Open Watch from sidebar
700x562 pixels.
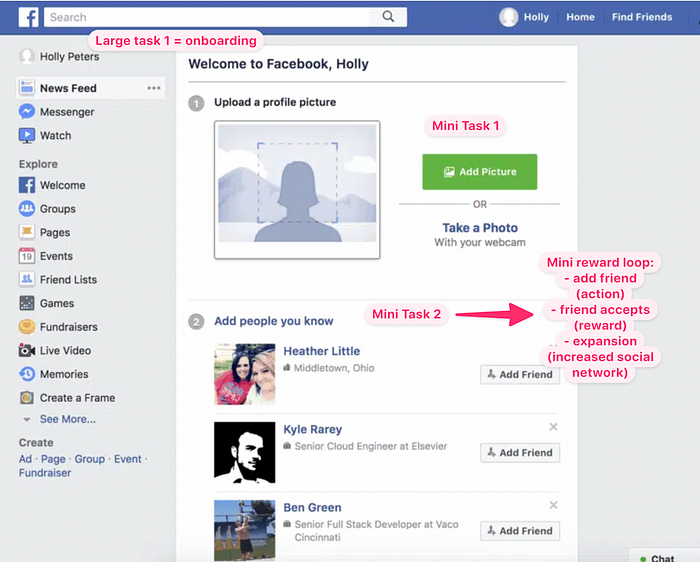55,136
